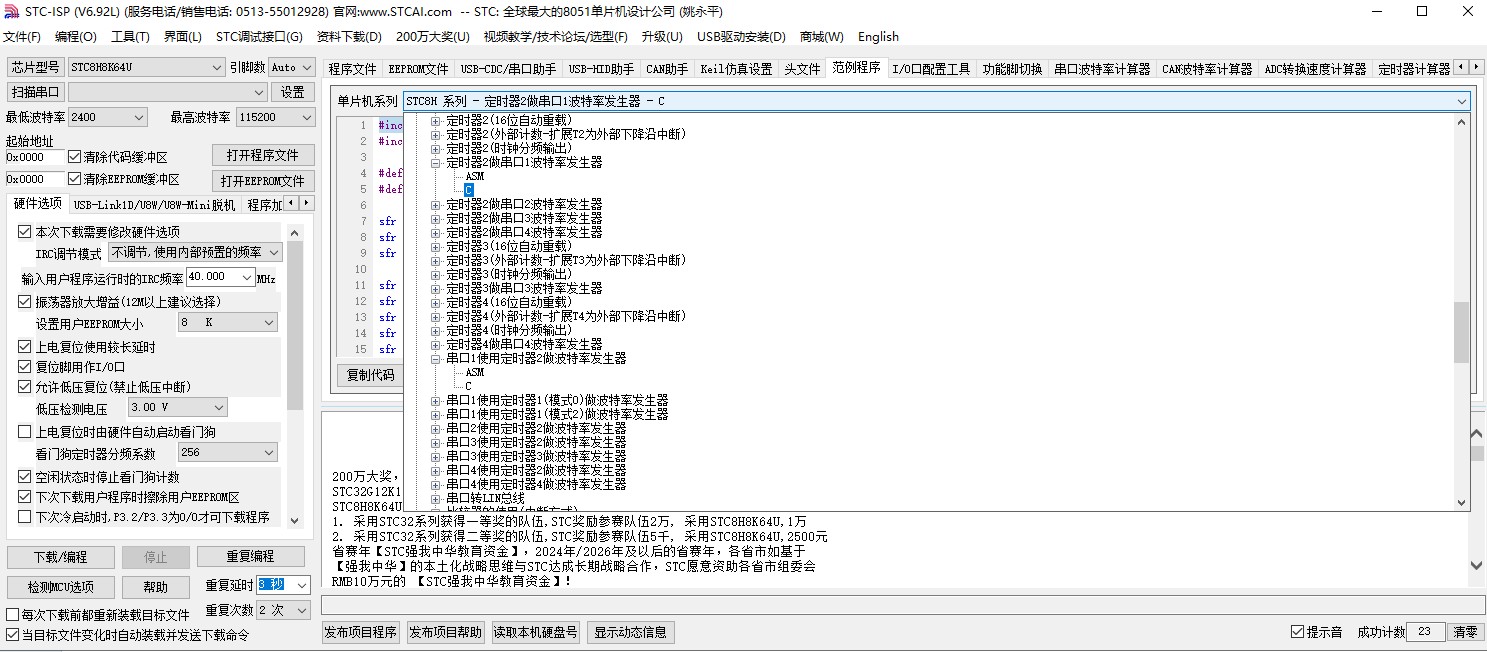
Task: Expand 定时器2做串口2波特率发生器 tree node
Action: pos(436,204)
